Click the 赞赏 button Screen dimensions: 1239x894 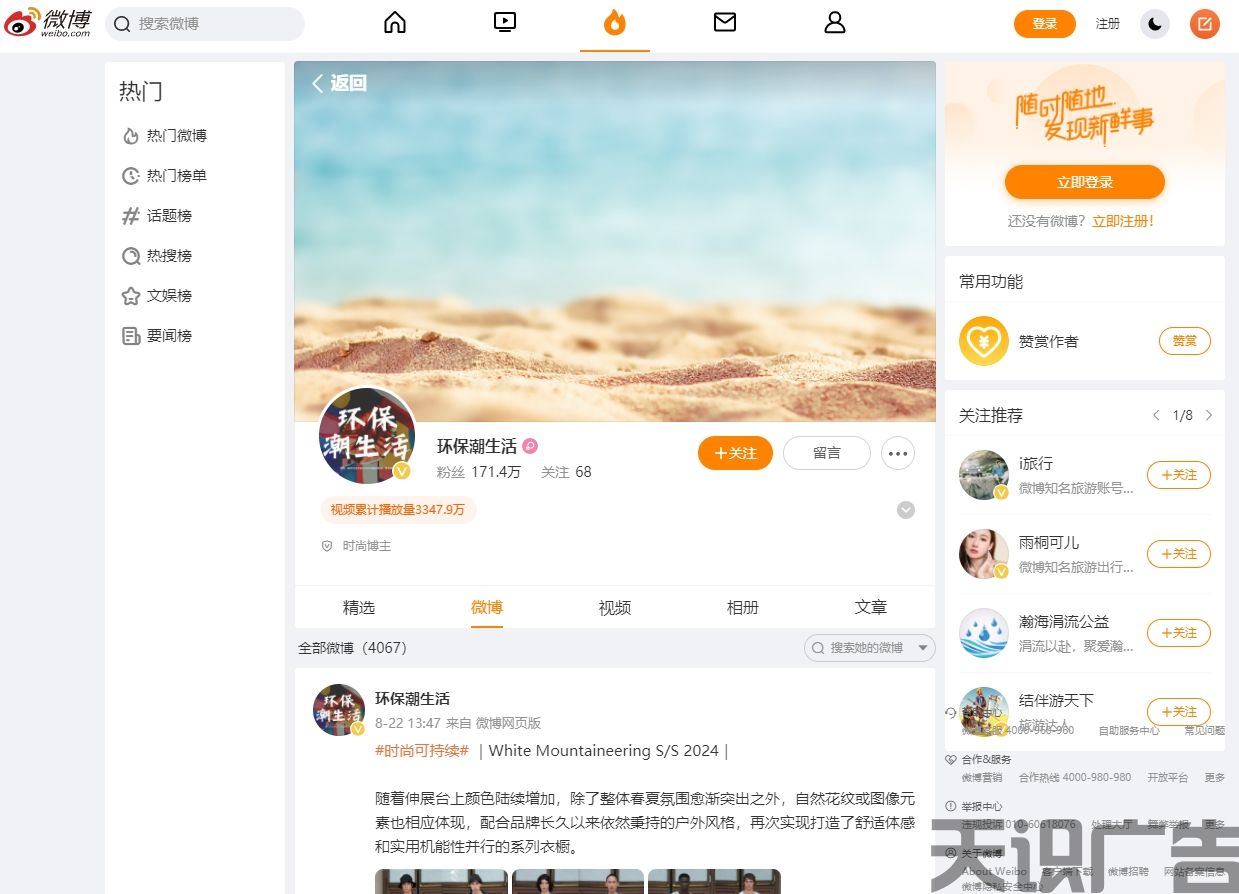point(1185,341)
